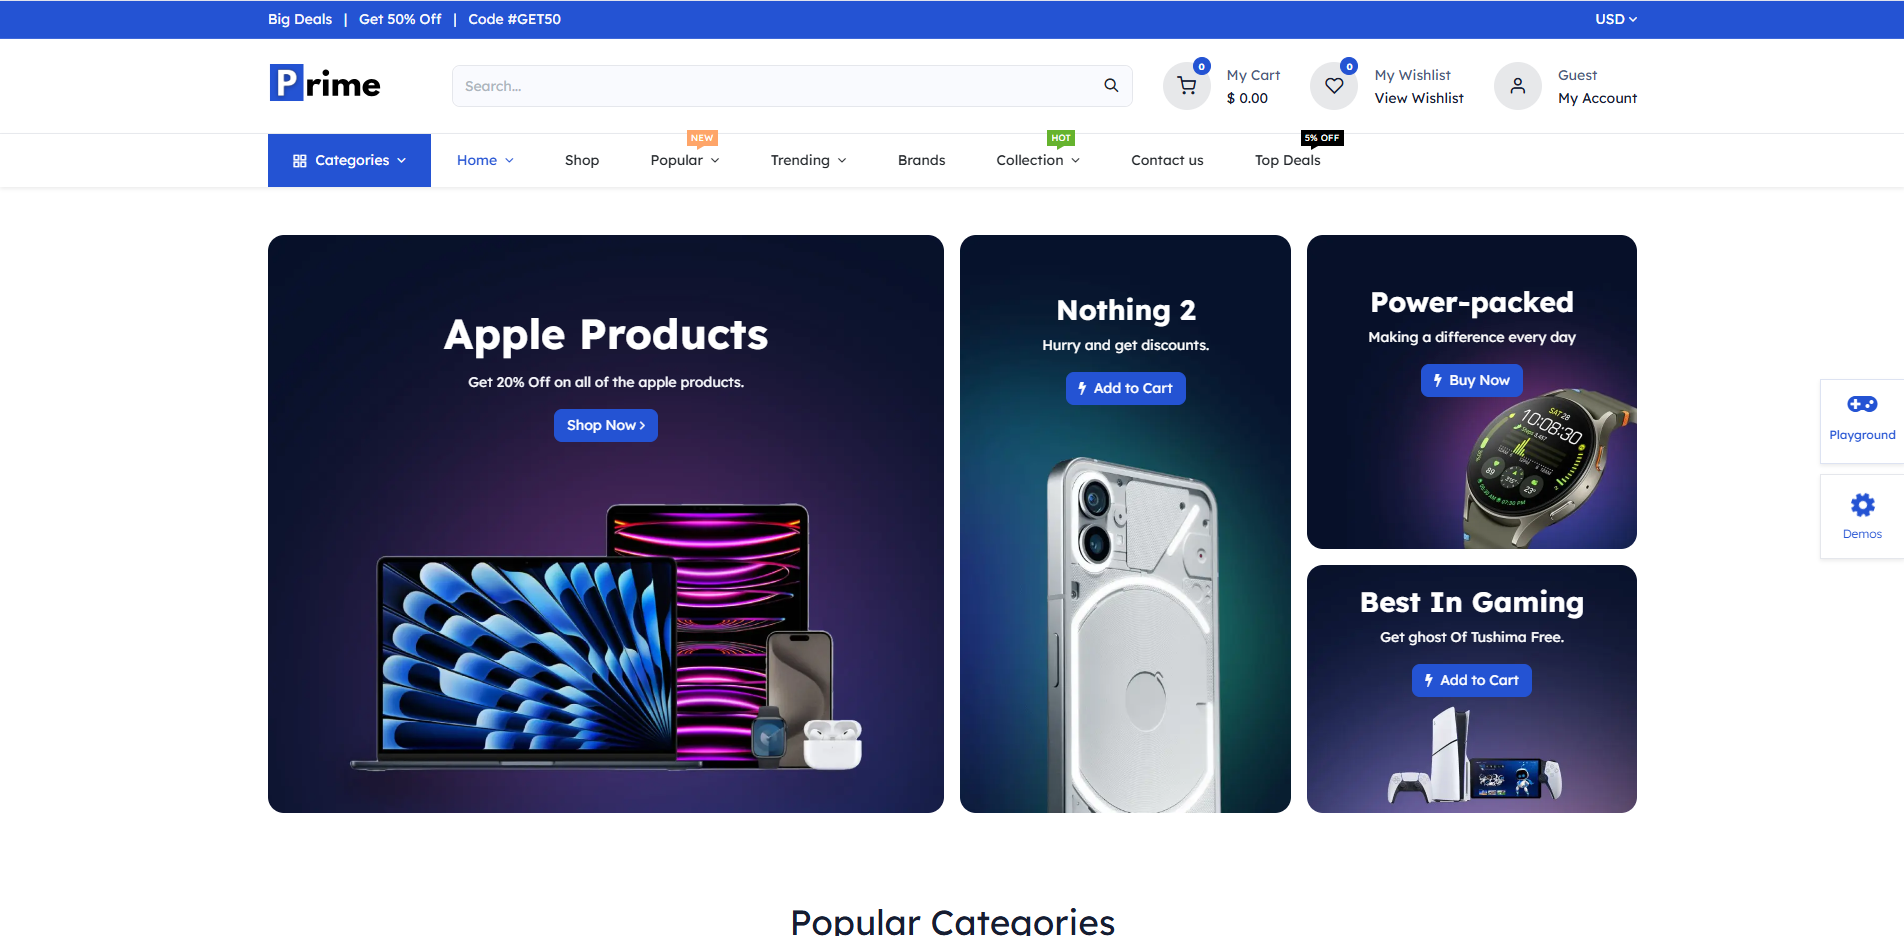This screenshot has width=1904, height=936.
Task: Open the Demos gear icon
Action: pos(1862,505)
